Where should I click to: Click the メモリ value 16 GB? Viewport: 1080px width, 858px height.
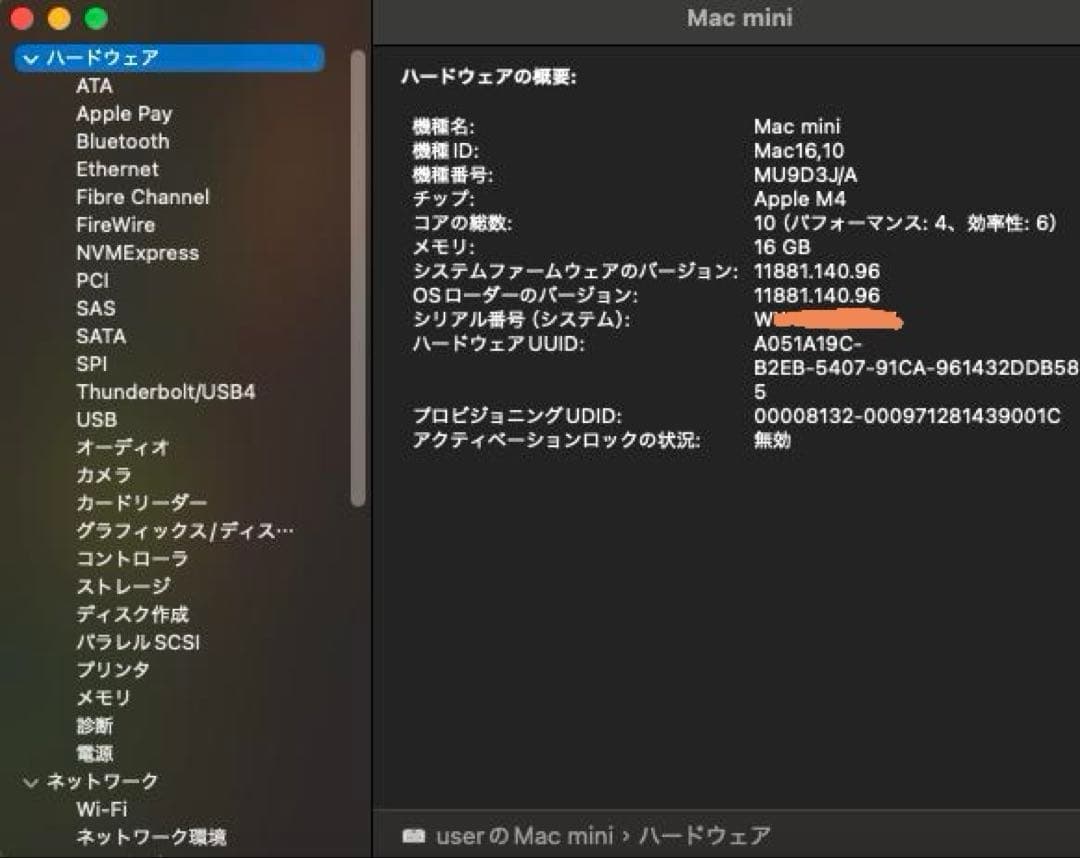[782, 247]
